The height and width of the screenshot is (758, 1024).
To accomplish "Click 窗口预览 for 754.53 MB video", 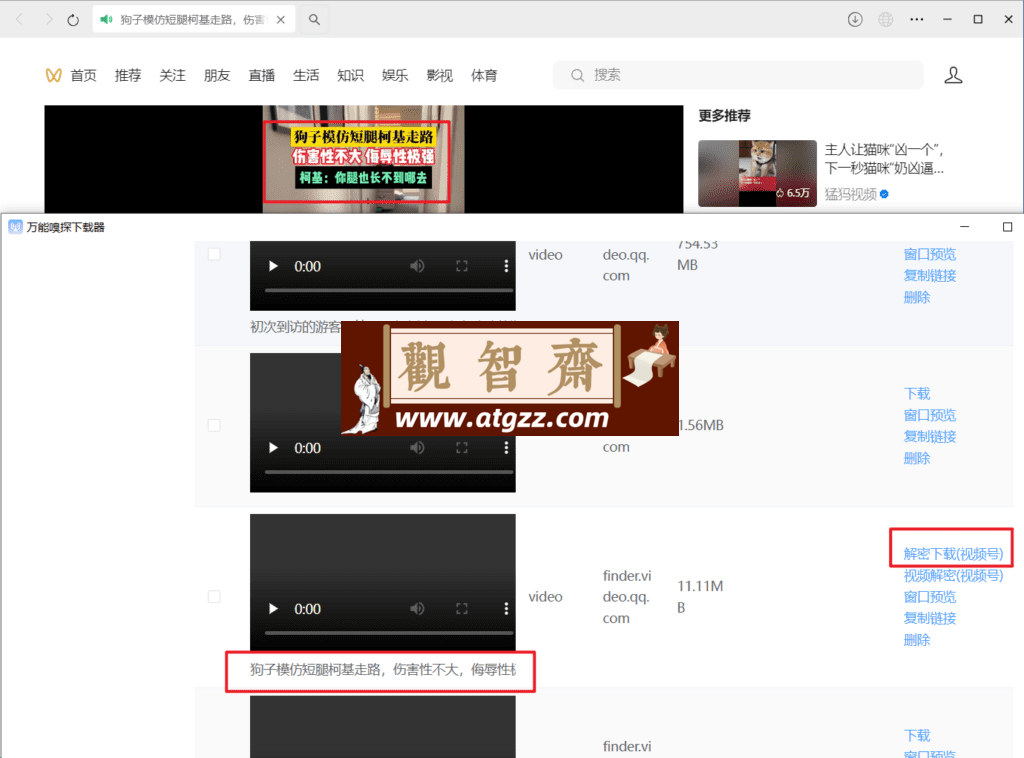I will pyautogui.click(x=930, y=254).
